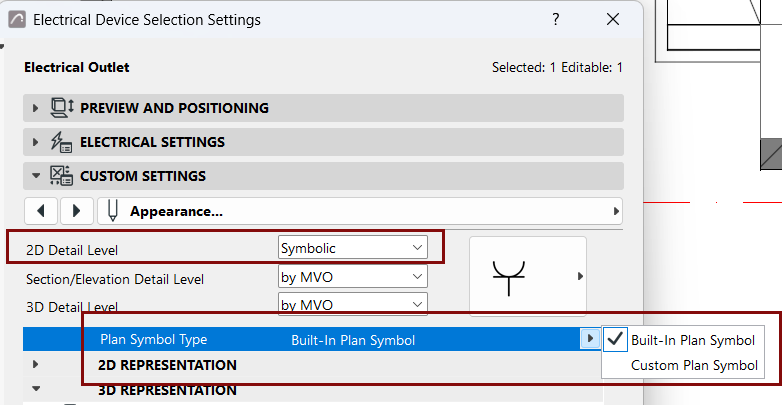Screen dimensions: 782x405
Task: Select the Plan Symbol Type row
Action: pyautogui.click(x=312, y=339)
